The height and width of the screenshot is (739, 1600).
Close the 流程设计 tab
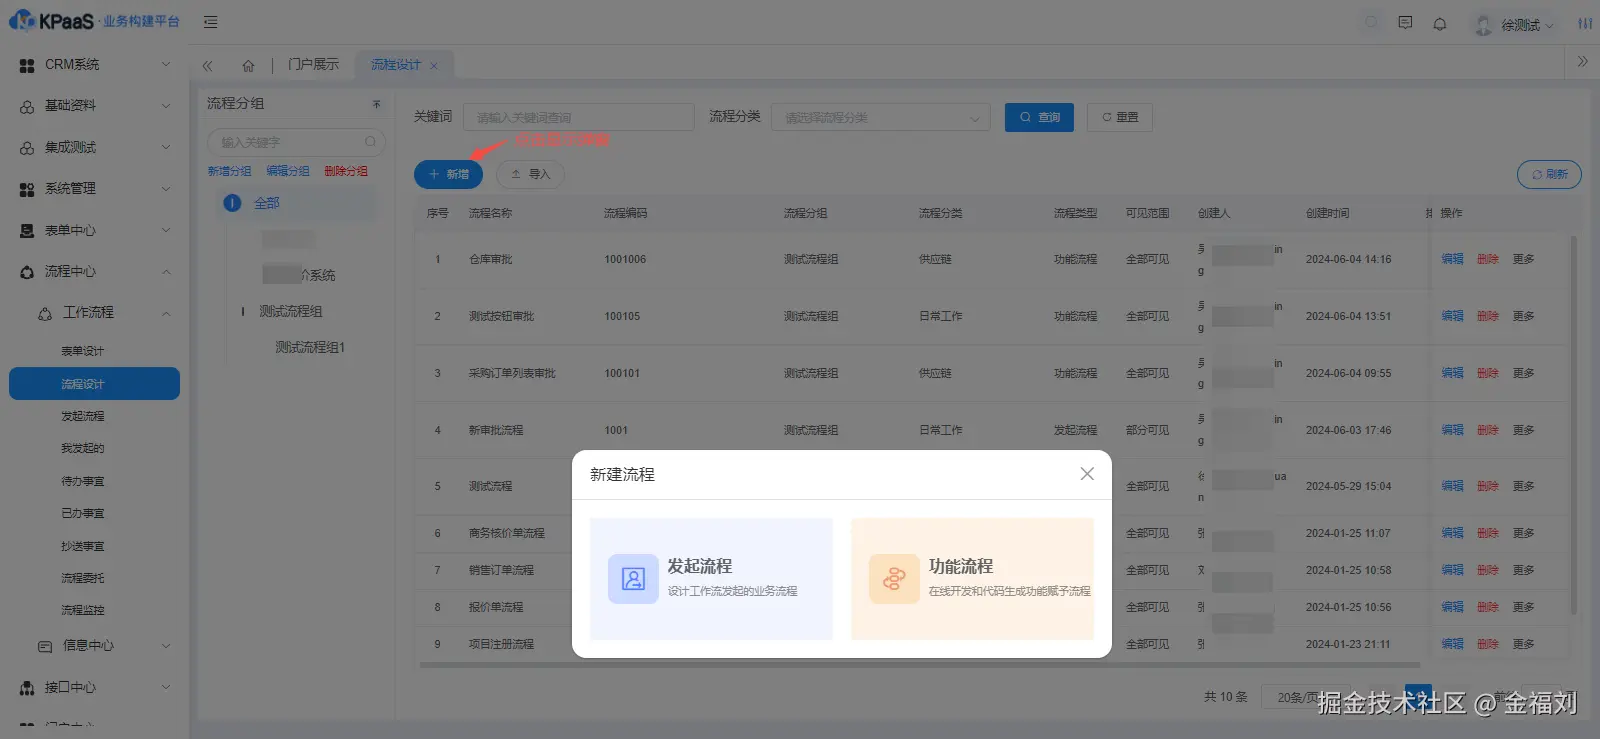(x=434, y=66)
